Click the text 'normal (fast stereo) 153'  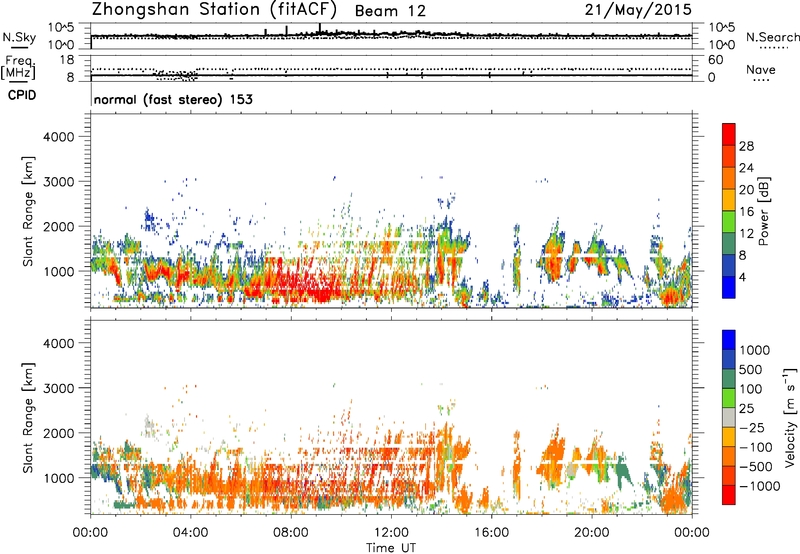tap(173, 99)
